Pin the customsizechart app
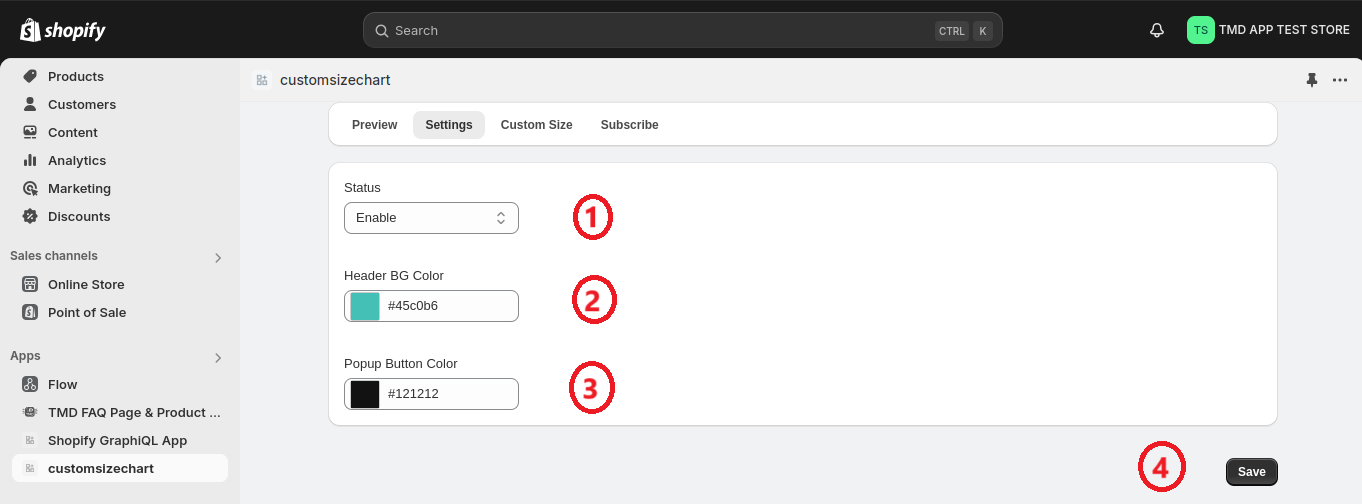This screenshot has height=504, width=1362. [1312, 80]
